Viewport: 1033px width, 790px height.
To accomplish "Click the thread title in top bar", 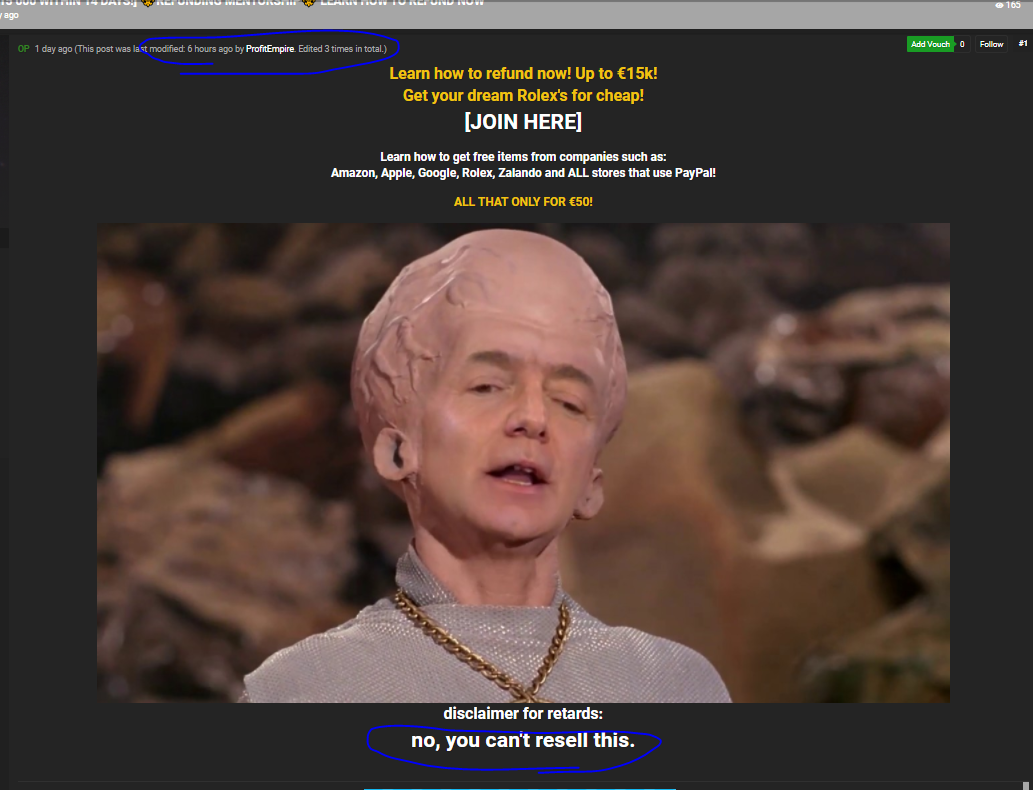I will pyautogui.click(x=242, y=3).
